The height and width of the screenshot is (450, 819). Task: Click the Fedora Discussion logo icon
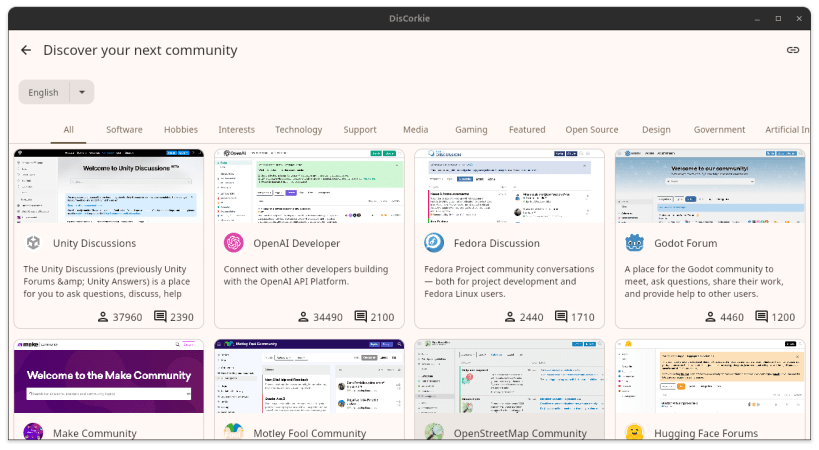(434, 243)
